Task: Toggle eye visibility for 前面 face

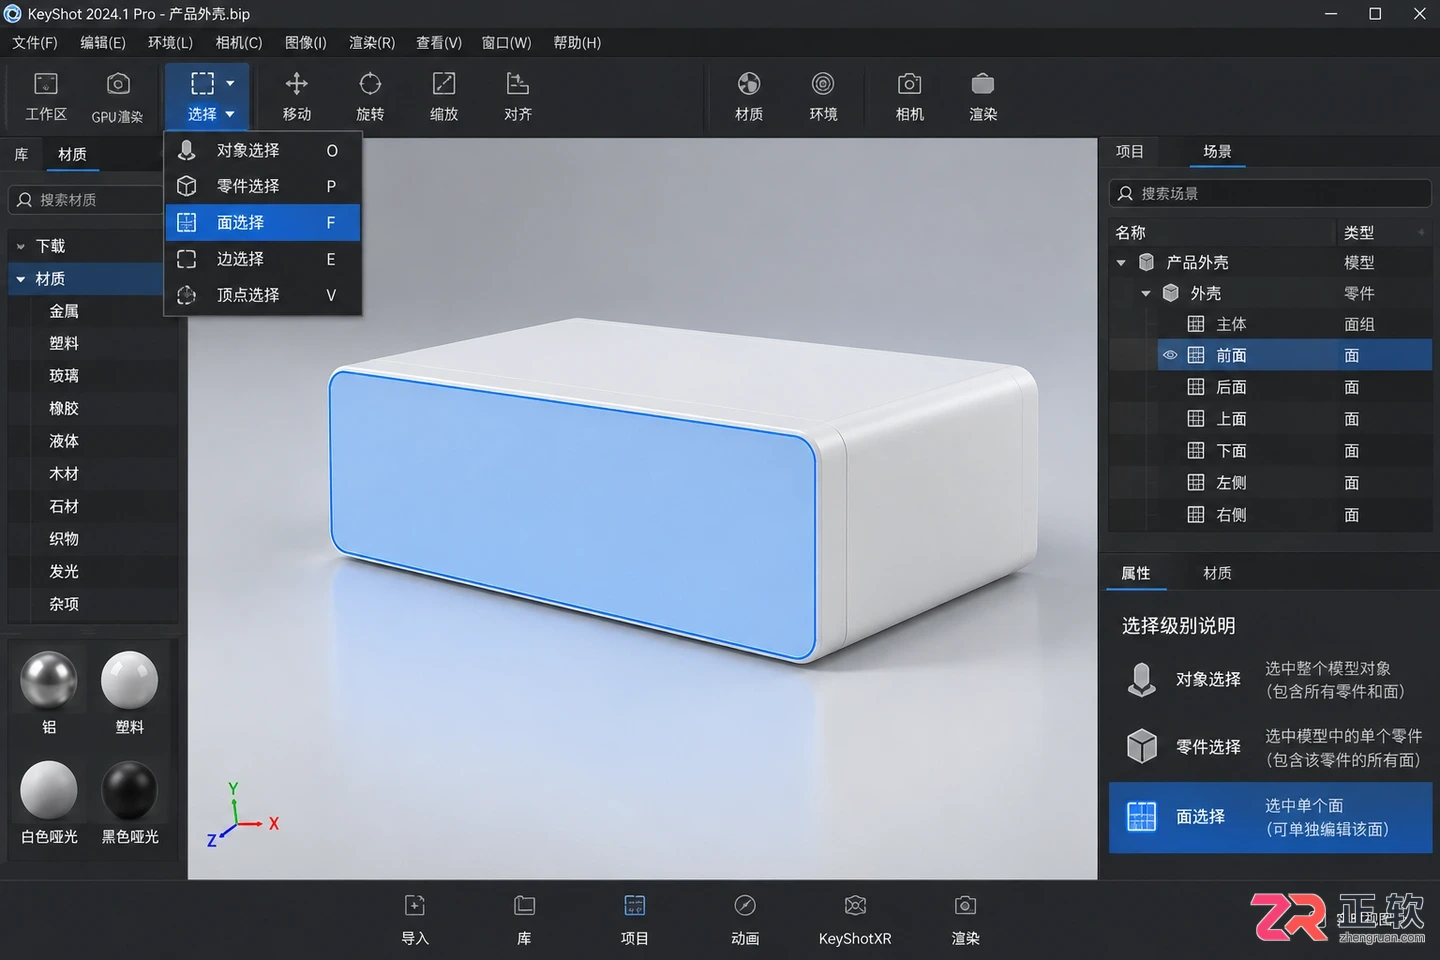Action: tap(1170, 355)
